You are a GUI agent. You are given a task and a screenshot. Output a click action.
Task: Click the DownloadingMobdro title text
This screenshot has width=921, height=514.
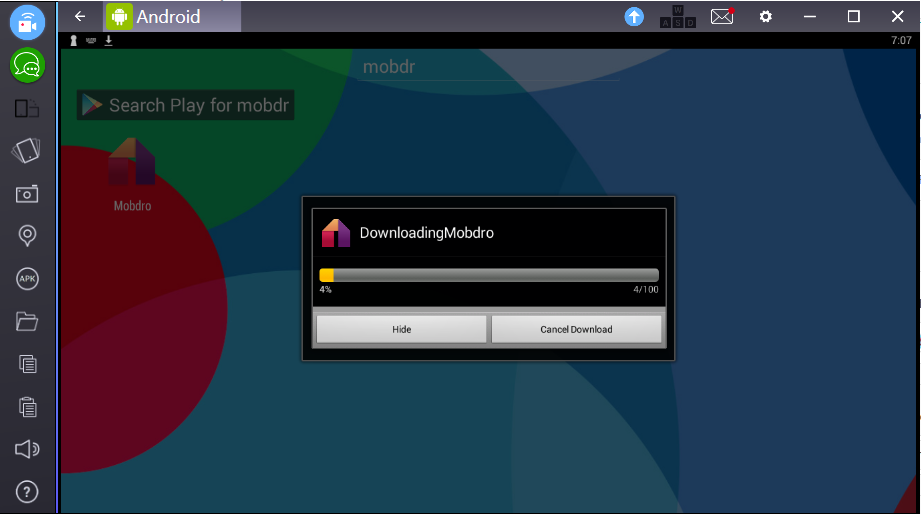[x=426, y=233]
